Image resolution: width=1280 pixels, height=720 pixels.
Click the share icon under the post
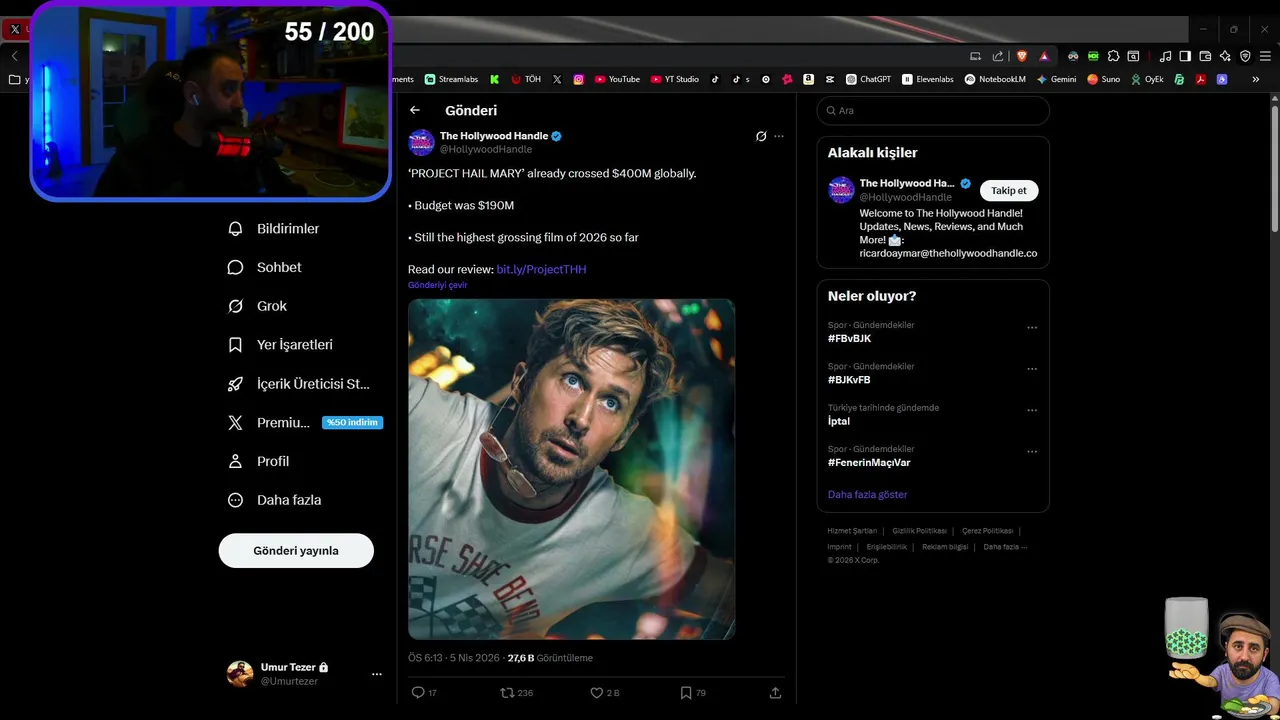click(x=775, y=692)
